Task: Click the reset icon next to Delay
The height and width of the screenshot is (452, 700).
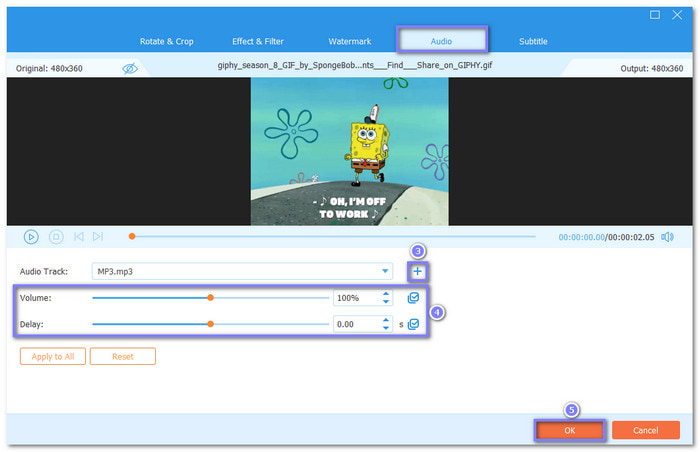Action: click(414, 324)
